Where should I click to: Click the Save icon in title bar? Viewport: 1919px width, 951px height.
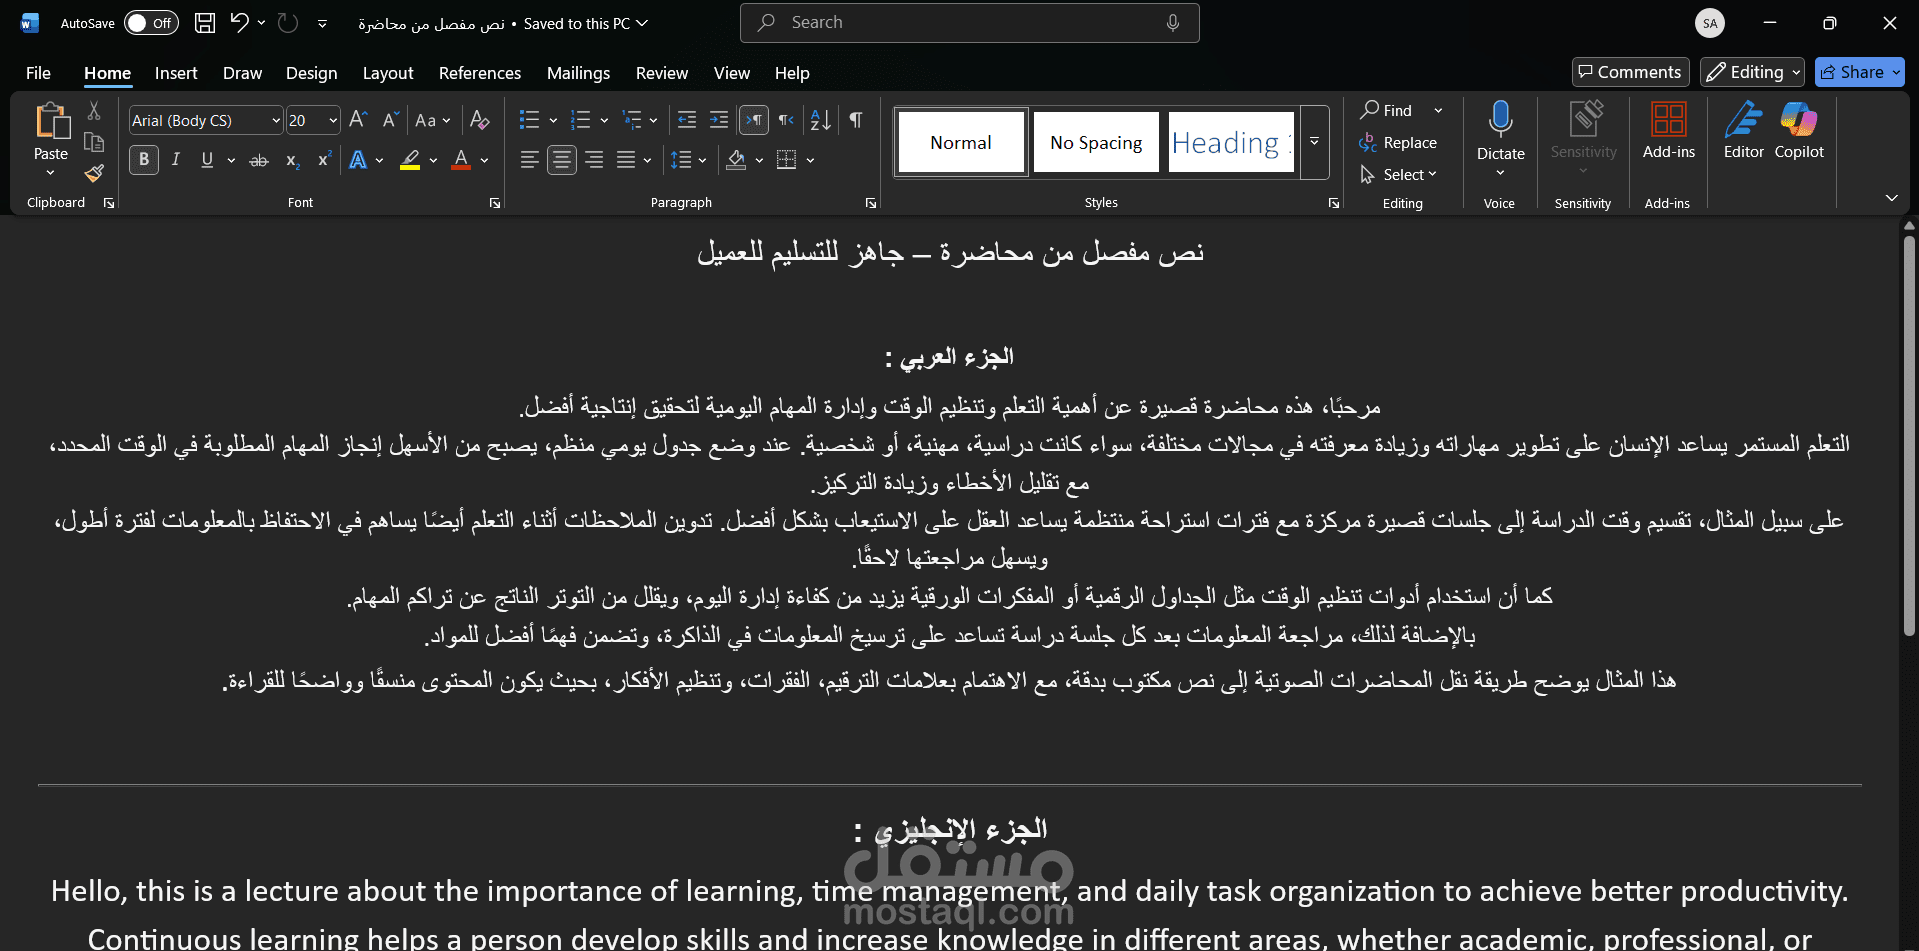tap(205, 23)
